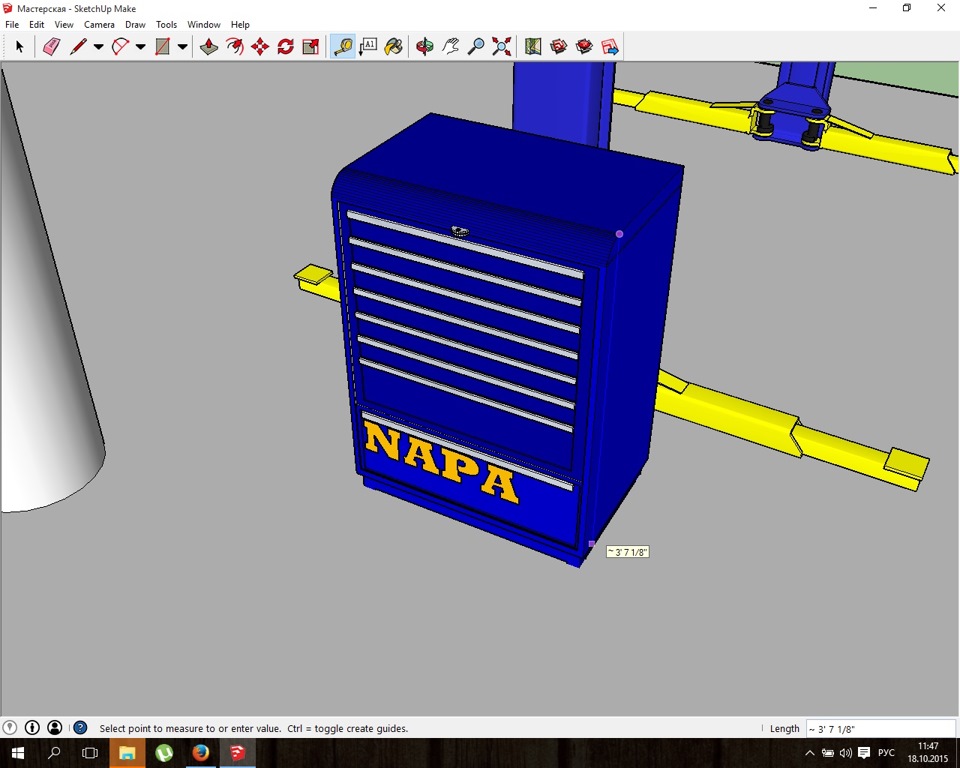This screenshot has width=960, height=768.
Task: Pick the Eraser tool
Action: coord(51,47)
